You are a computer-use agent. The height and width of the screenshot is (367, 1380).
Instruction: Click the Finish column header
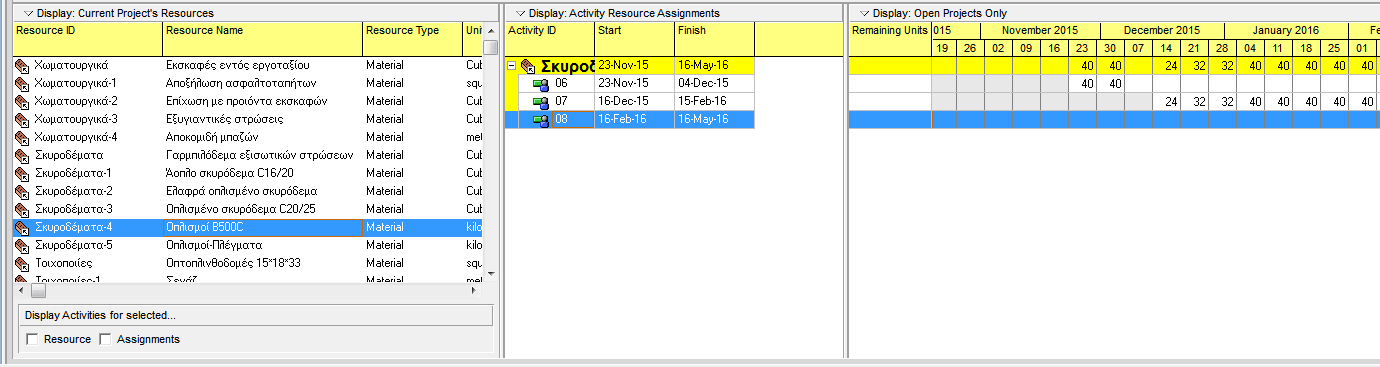click(x=714, y=39)
